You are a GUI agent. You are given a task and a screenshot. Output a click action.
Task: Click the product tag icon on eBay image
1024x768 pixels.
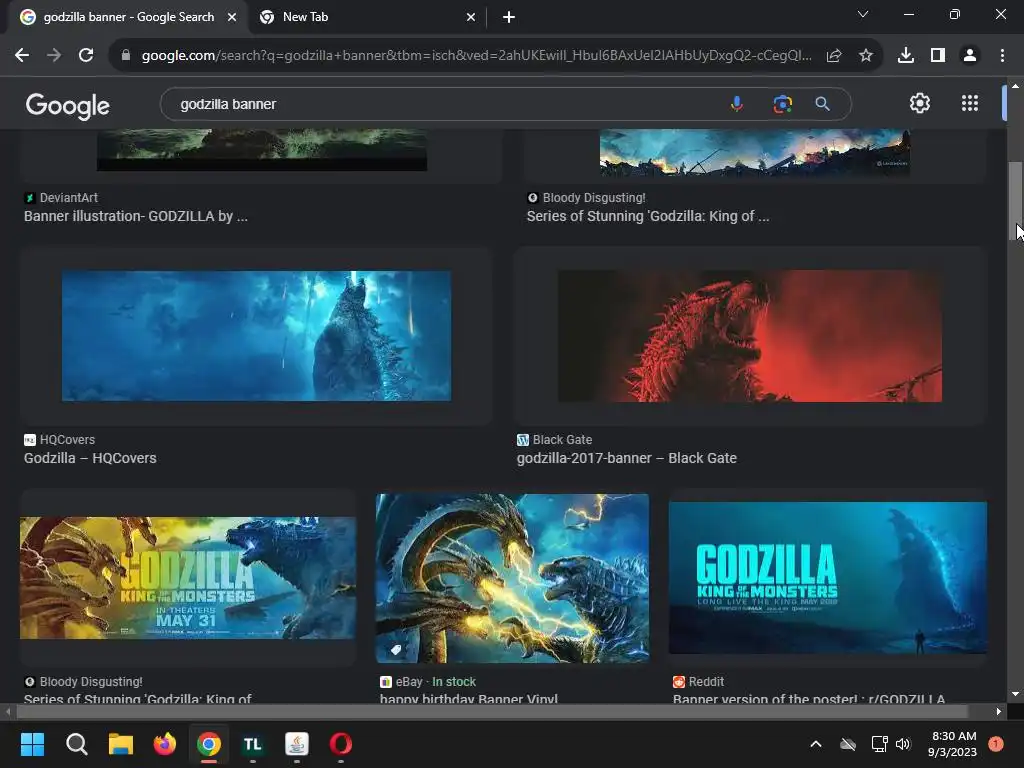point(396,649)
